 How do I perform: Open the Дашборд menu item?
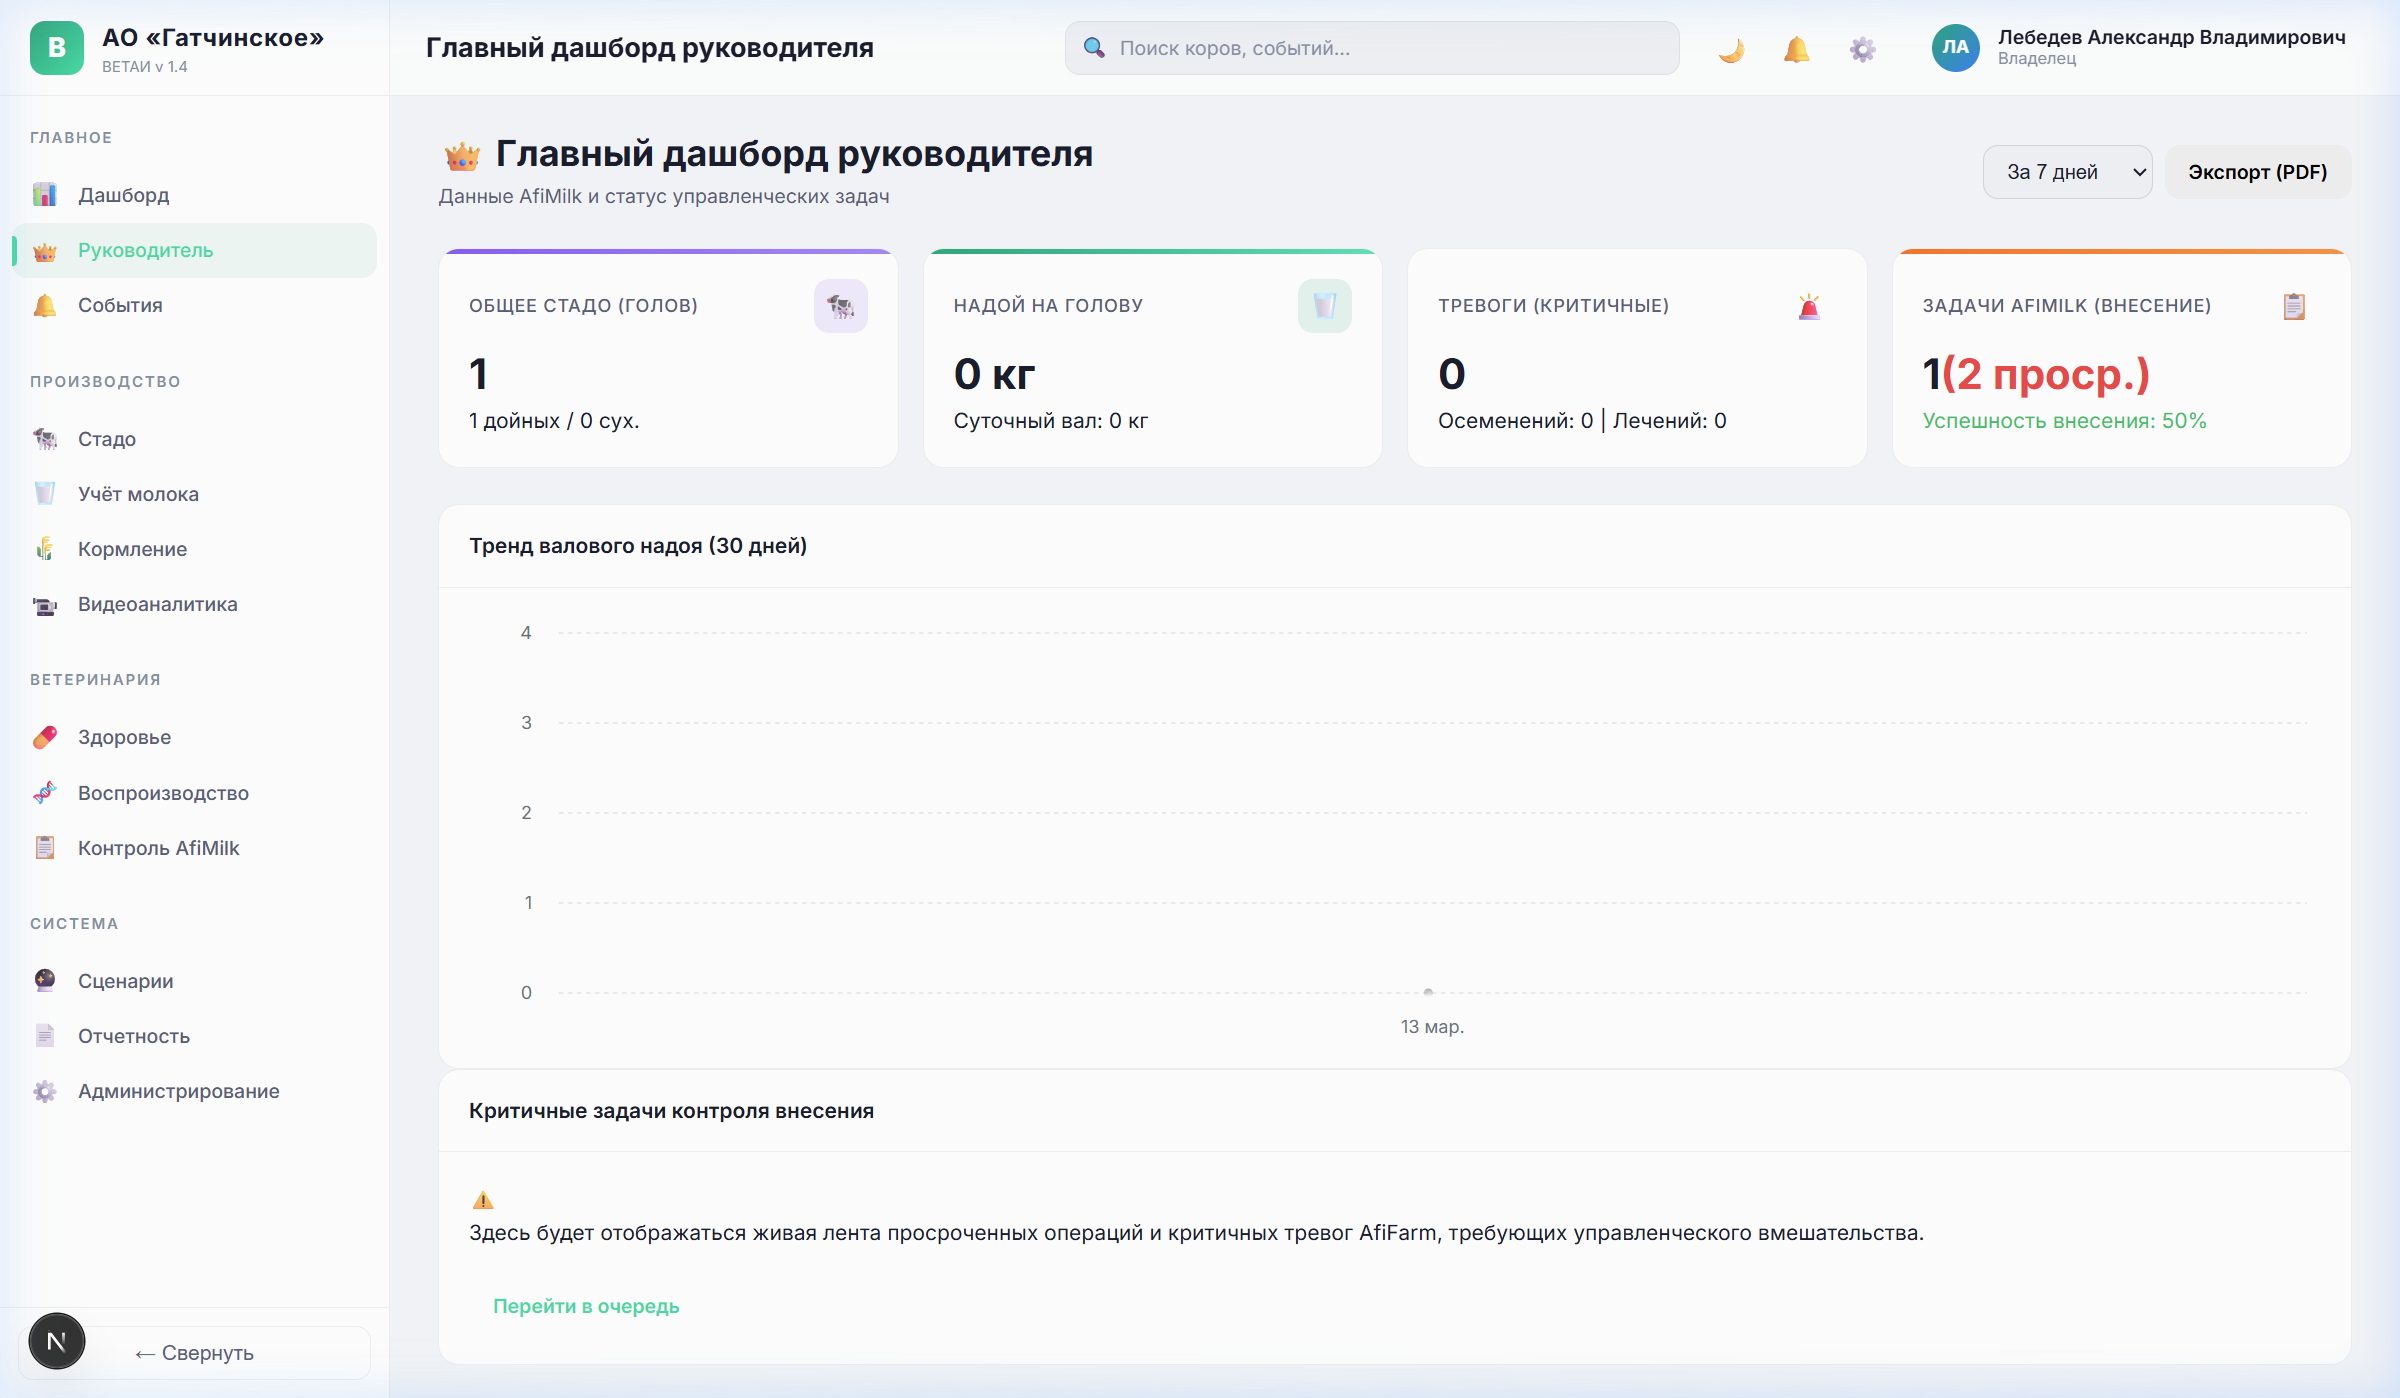pyautogui.click(x=124, y=195)
